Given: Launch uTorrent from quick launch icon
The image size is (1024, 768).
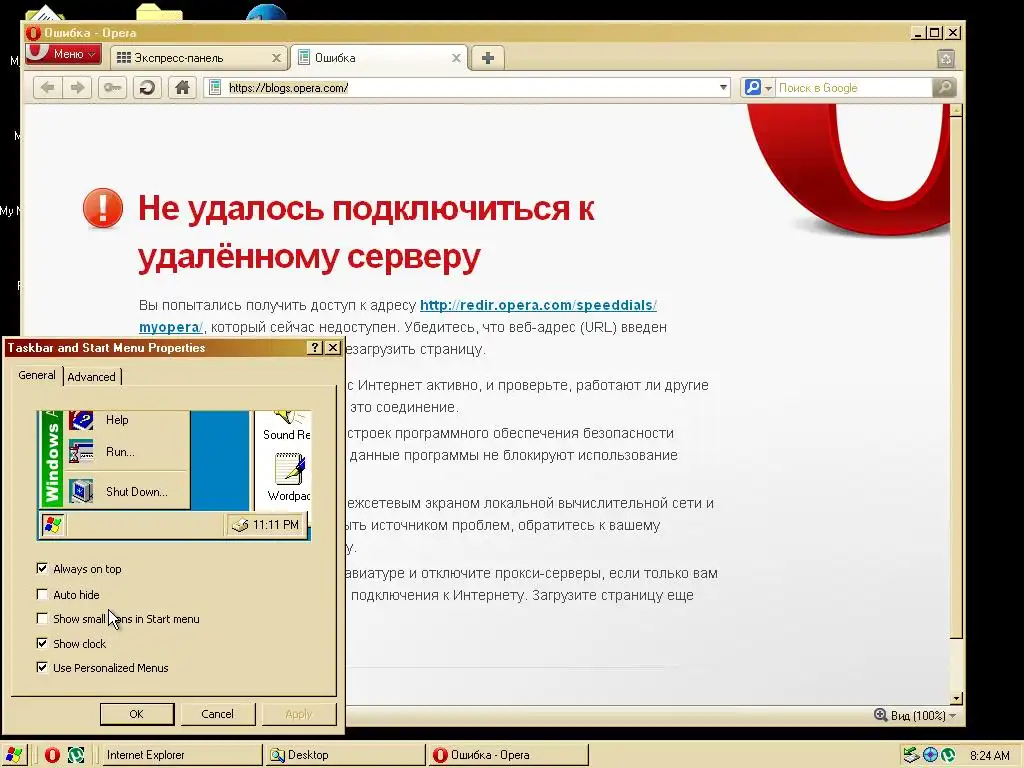Looking at the screenshot, I should pyautogui.click(x=76, y=755).
